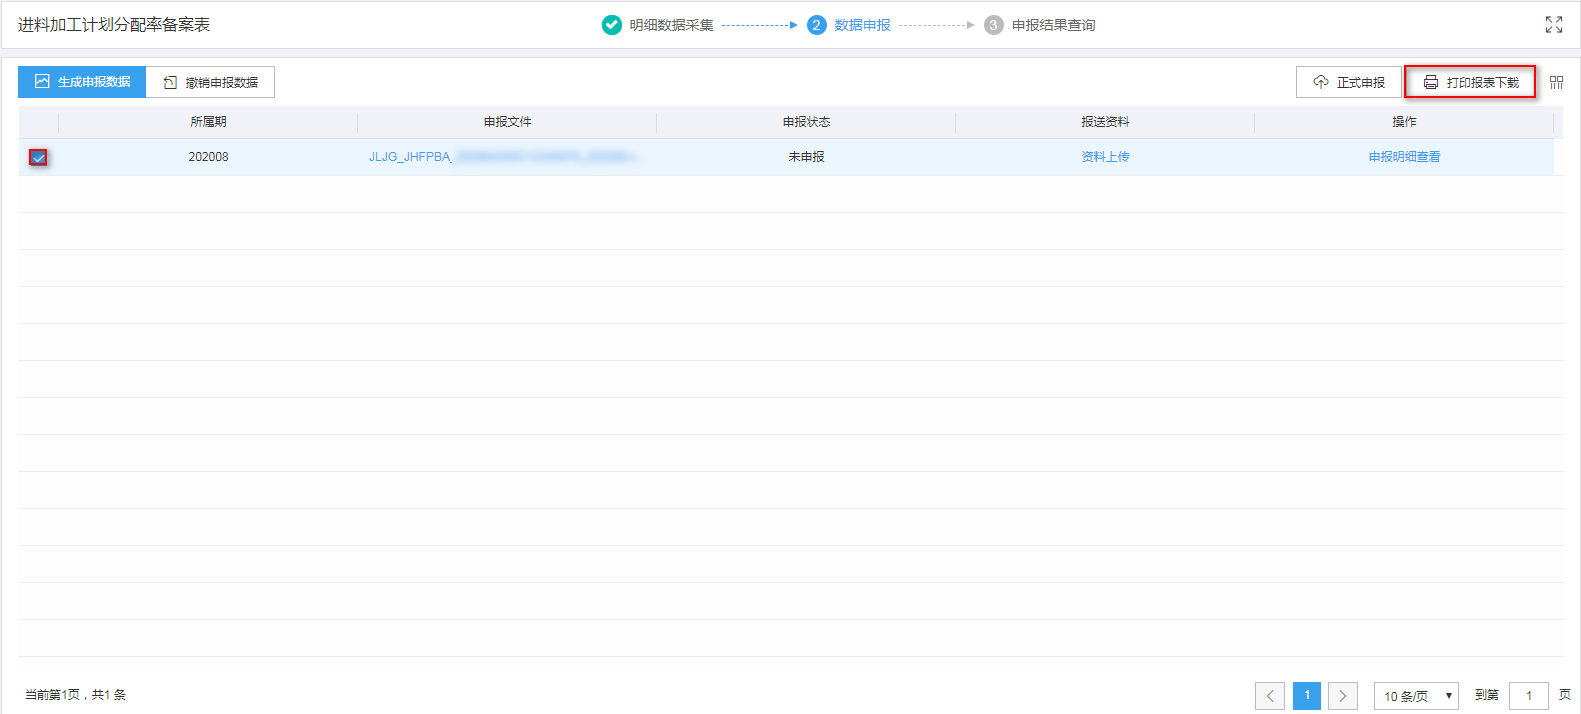Focus the jump-to-page input field

click(x=1529, y=696)
